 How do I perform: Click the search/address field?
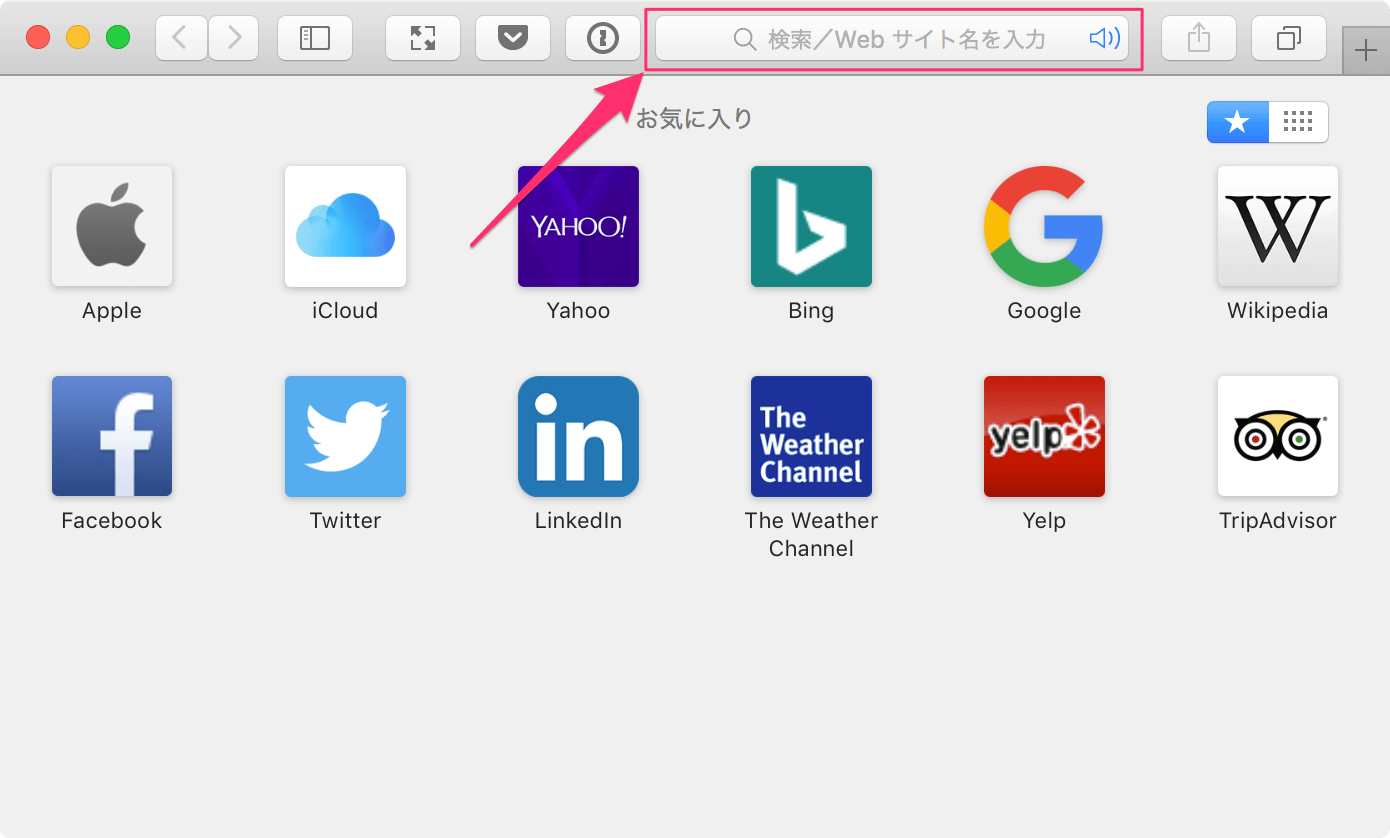(892, 39)
